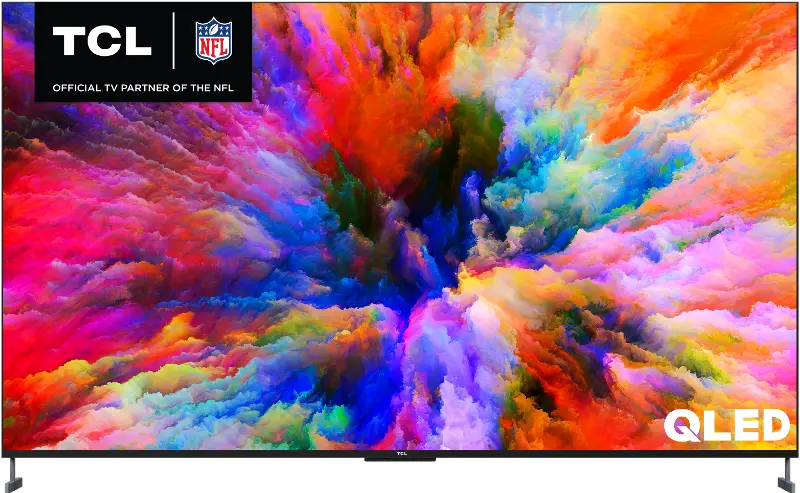Click the small TCL logo on bottom bezel
This screenshot has height=493, width=800.
pyautogui.click(x=402, y=454)
